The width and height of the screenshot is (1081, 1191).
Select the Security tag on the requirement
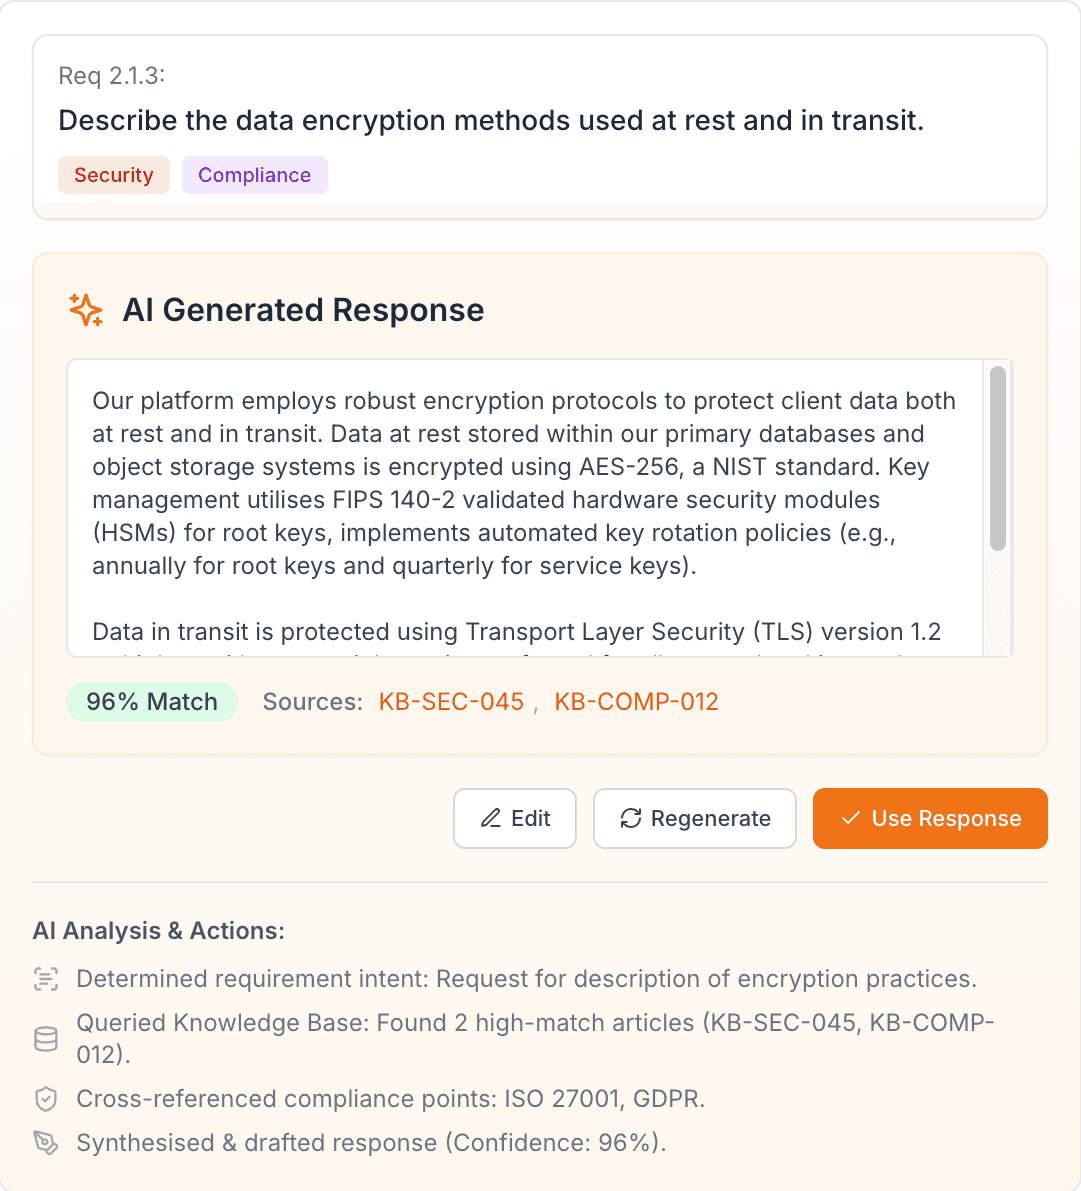(113, 174)
